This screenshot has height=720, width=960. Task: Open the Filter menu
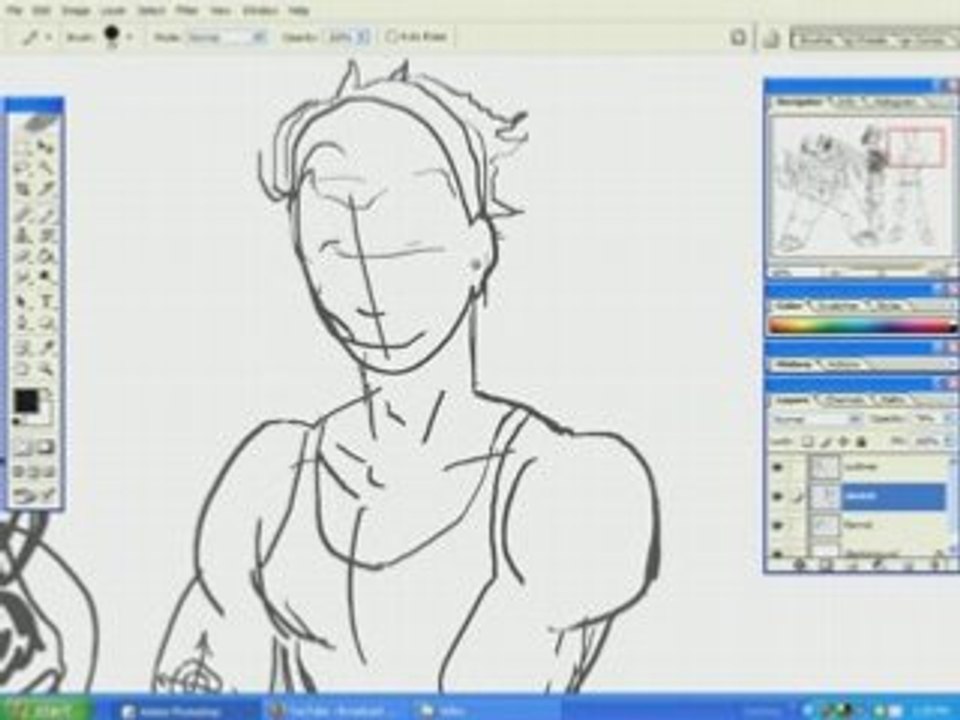pos(187,10)
